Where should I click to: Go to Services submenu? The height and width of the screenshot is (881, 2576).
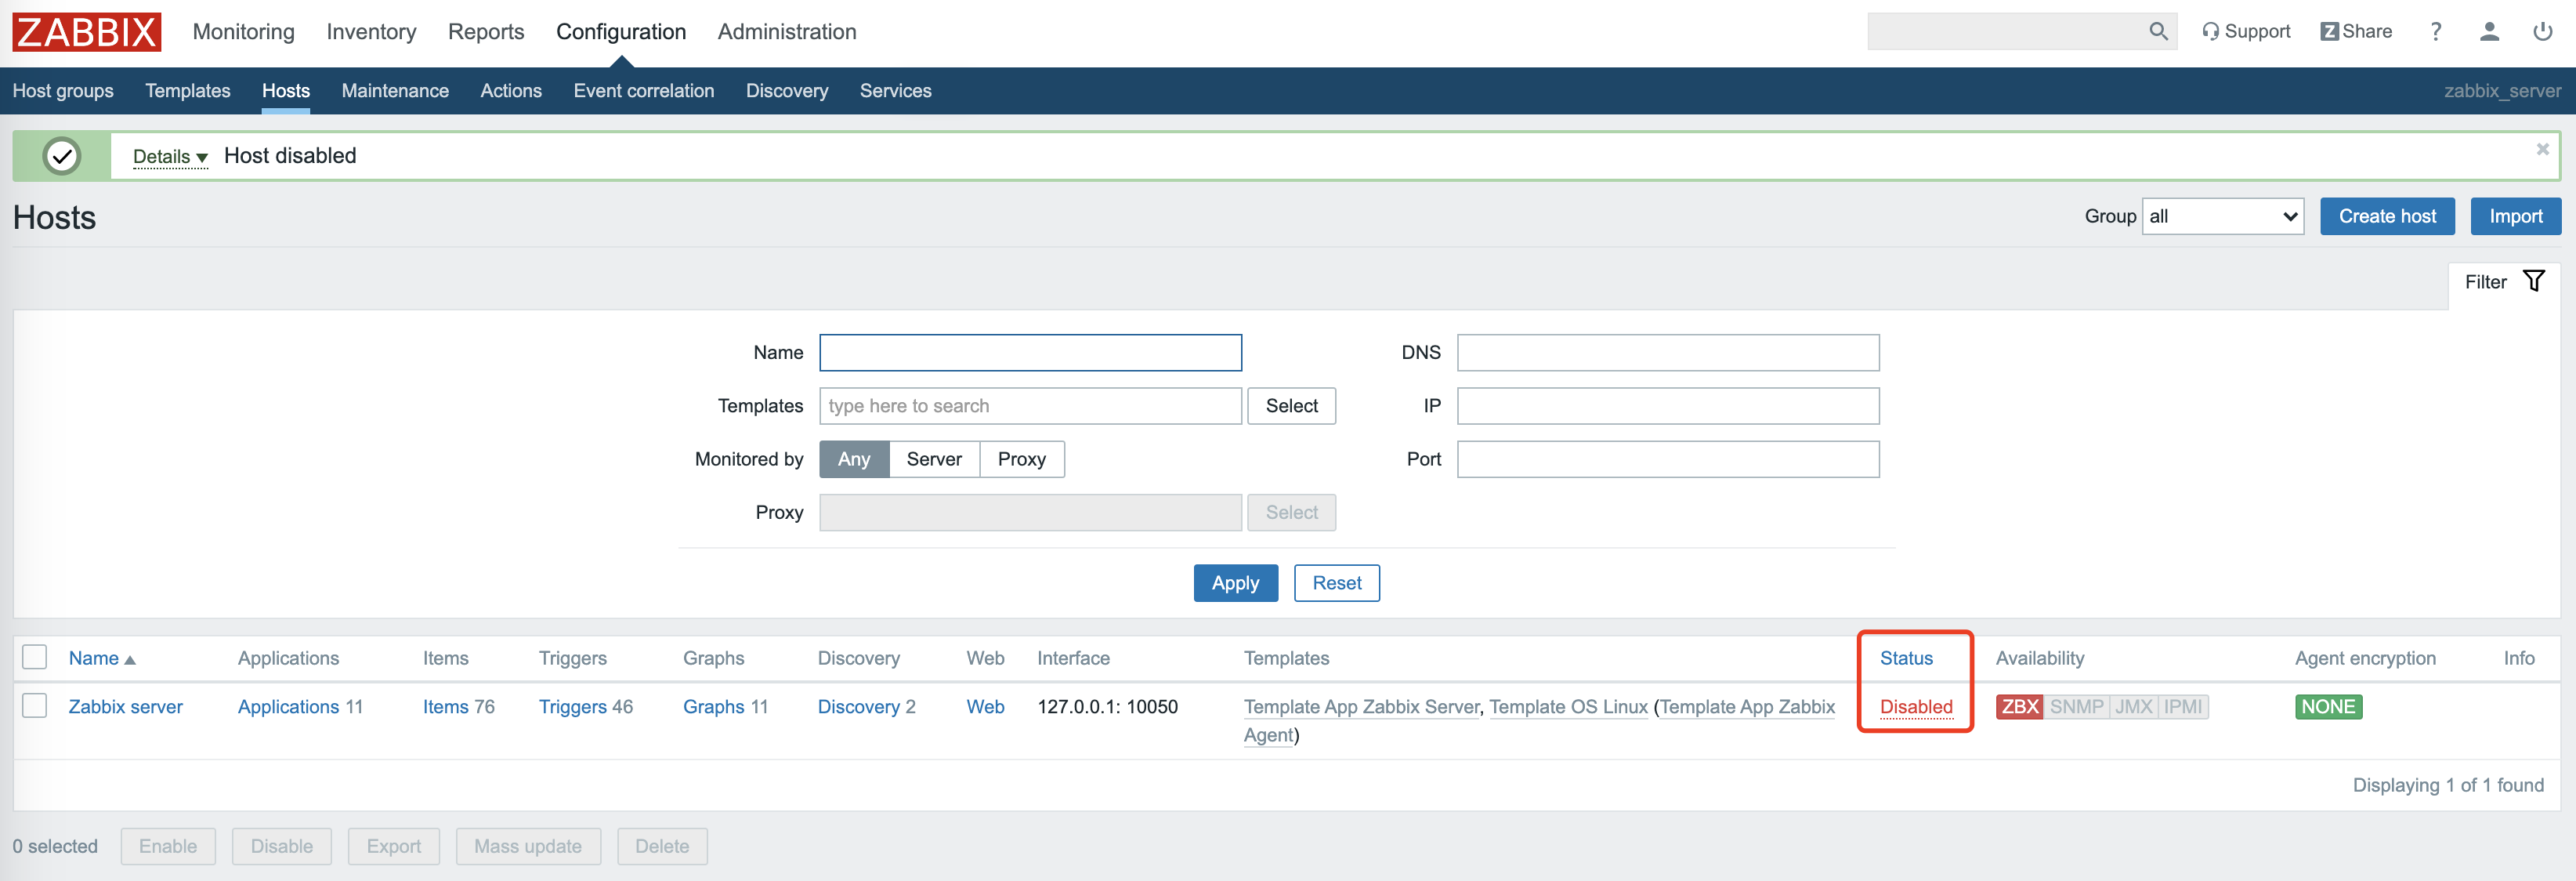coord(896,91)
